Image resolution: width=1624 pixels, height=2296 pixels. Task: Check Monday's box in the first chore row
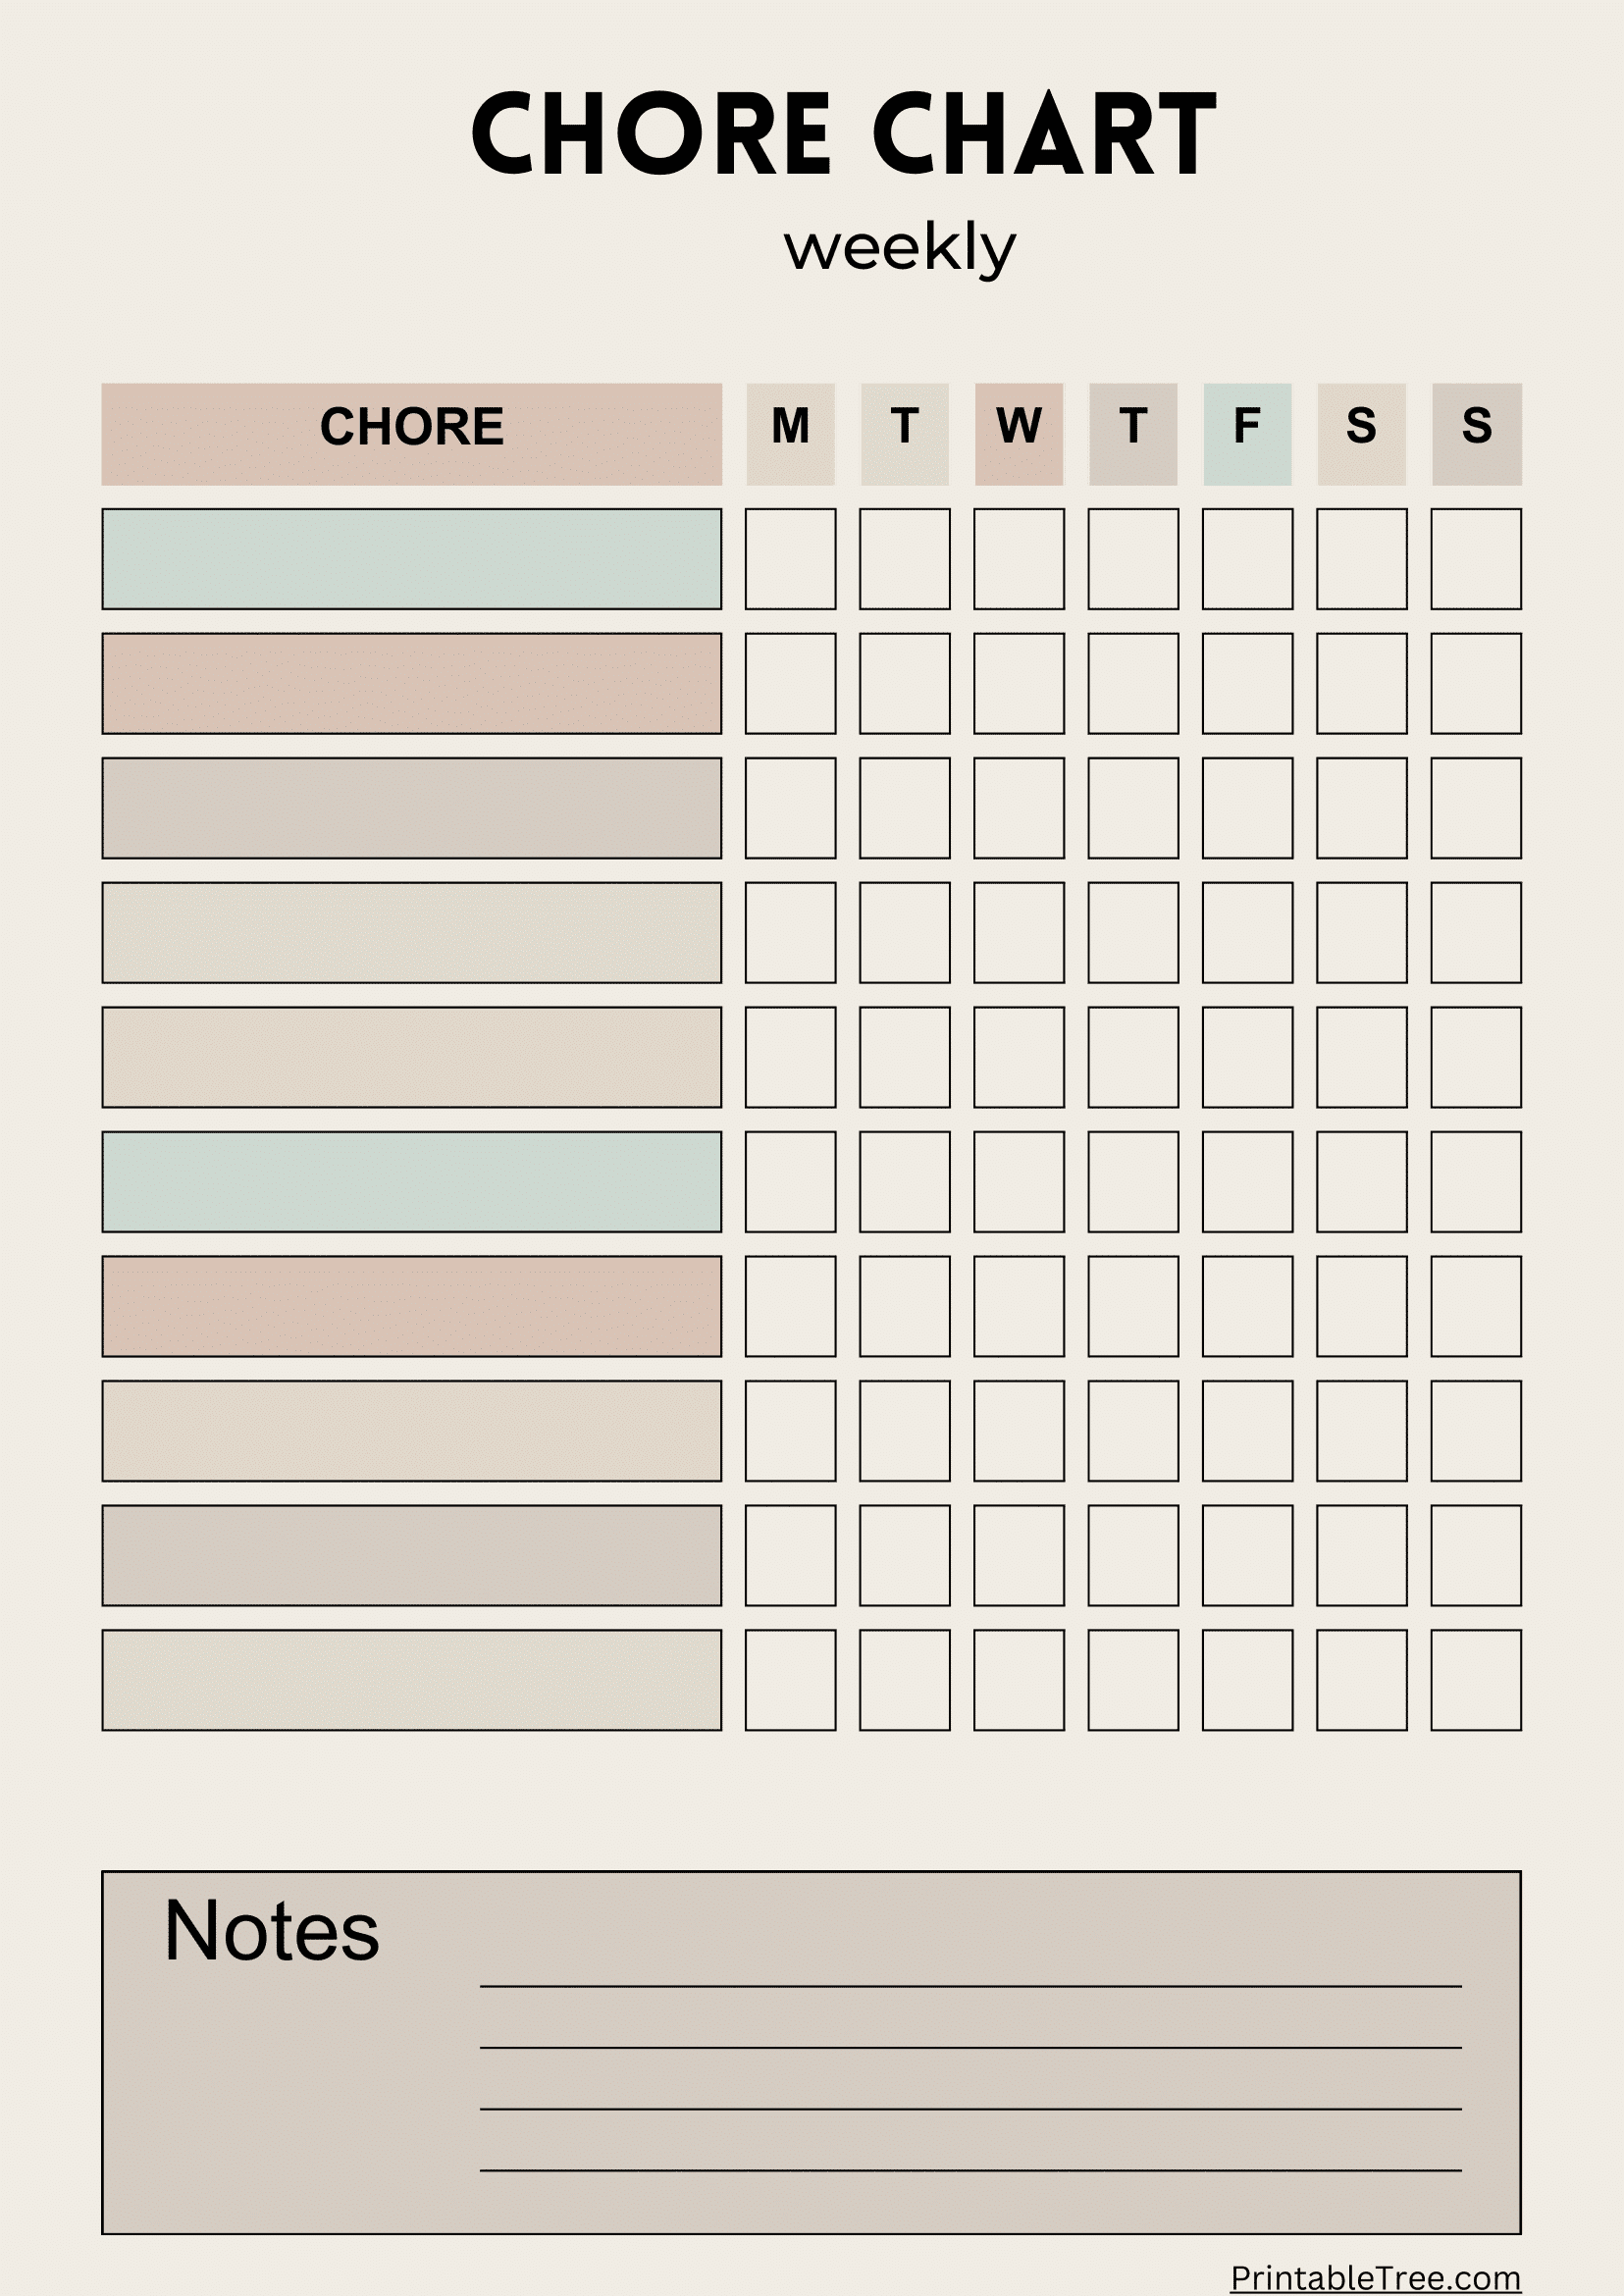(x=790, y=559)
